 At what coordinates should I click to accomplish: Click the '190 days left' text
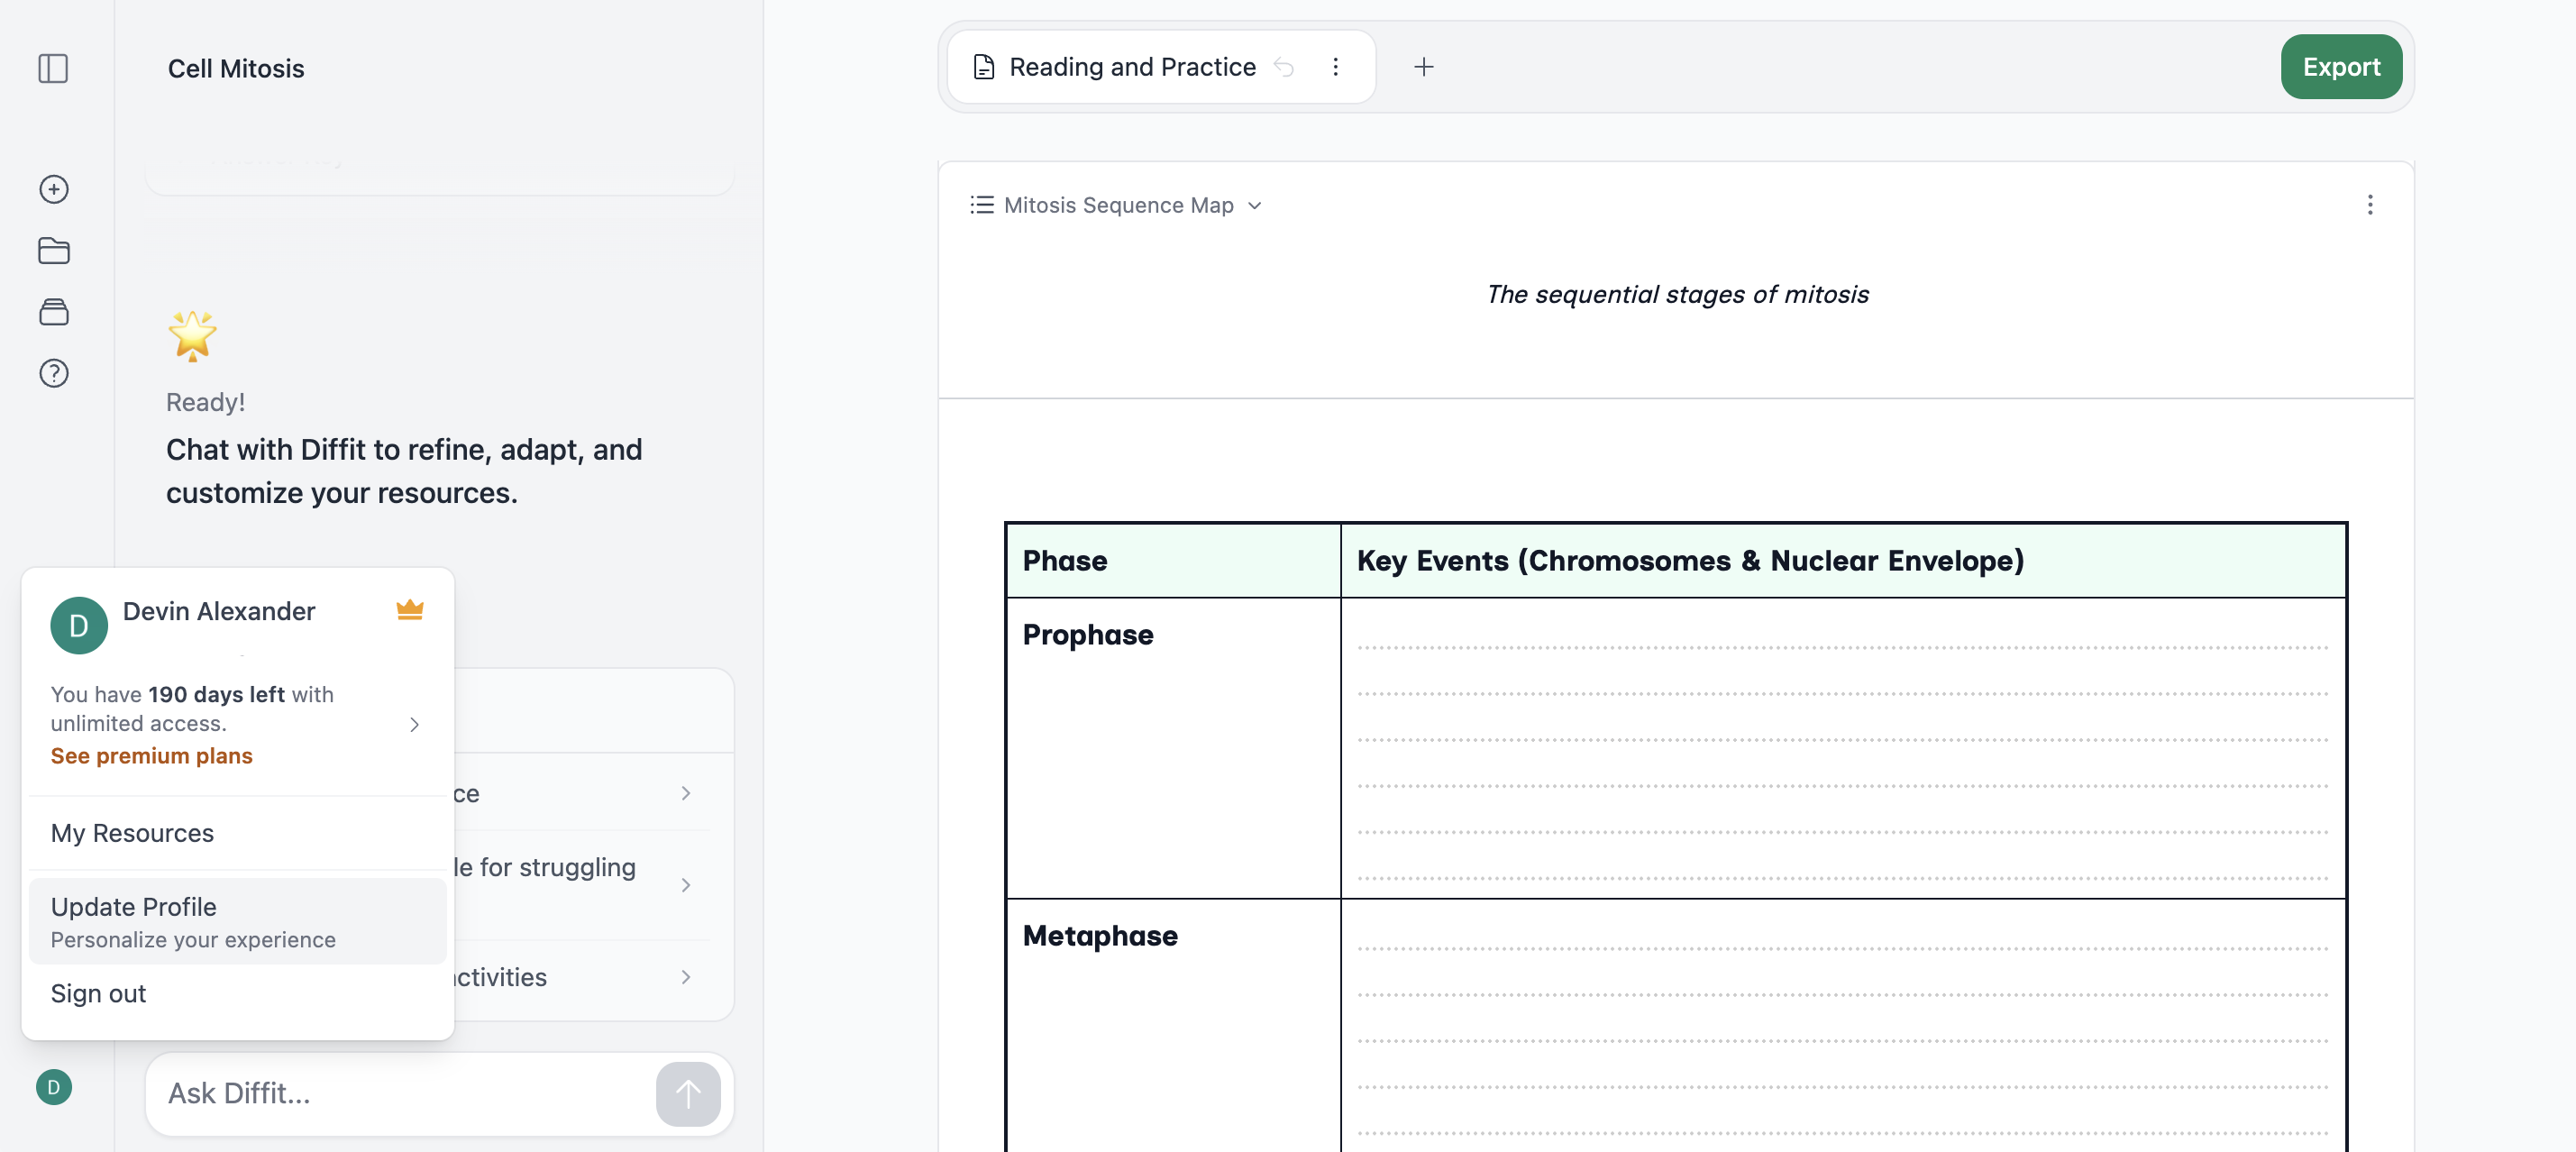(x=217, y=694)
